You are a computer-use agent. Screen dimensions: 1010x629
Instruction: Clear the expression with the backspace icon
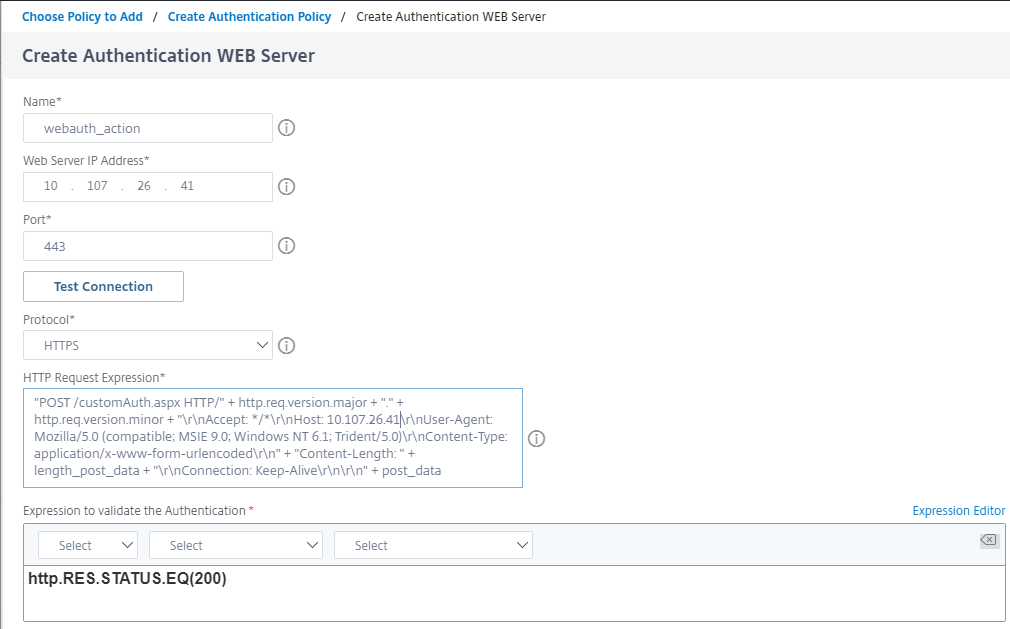coord(989,540)
